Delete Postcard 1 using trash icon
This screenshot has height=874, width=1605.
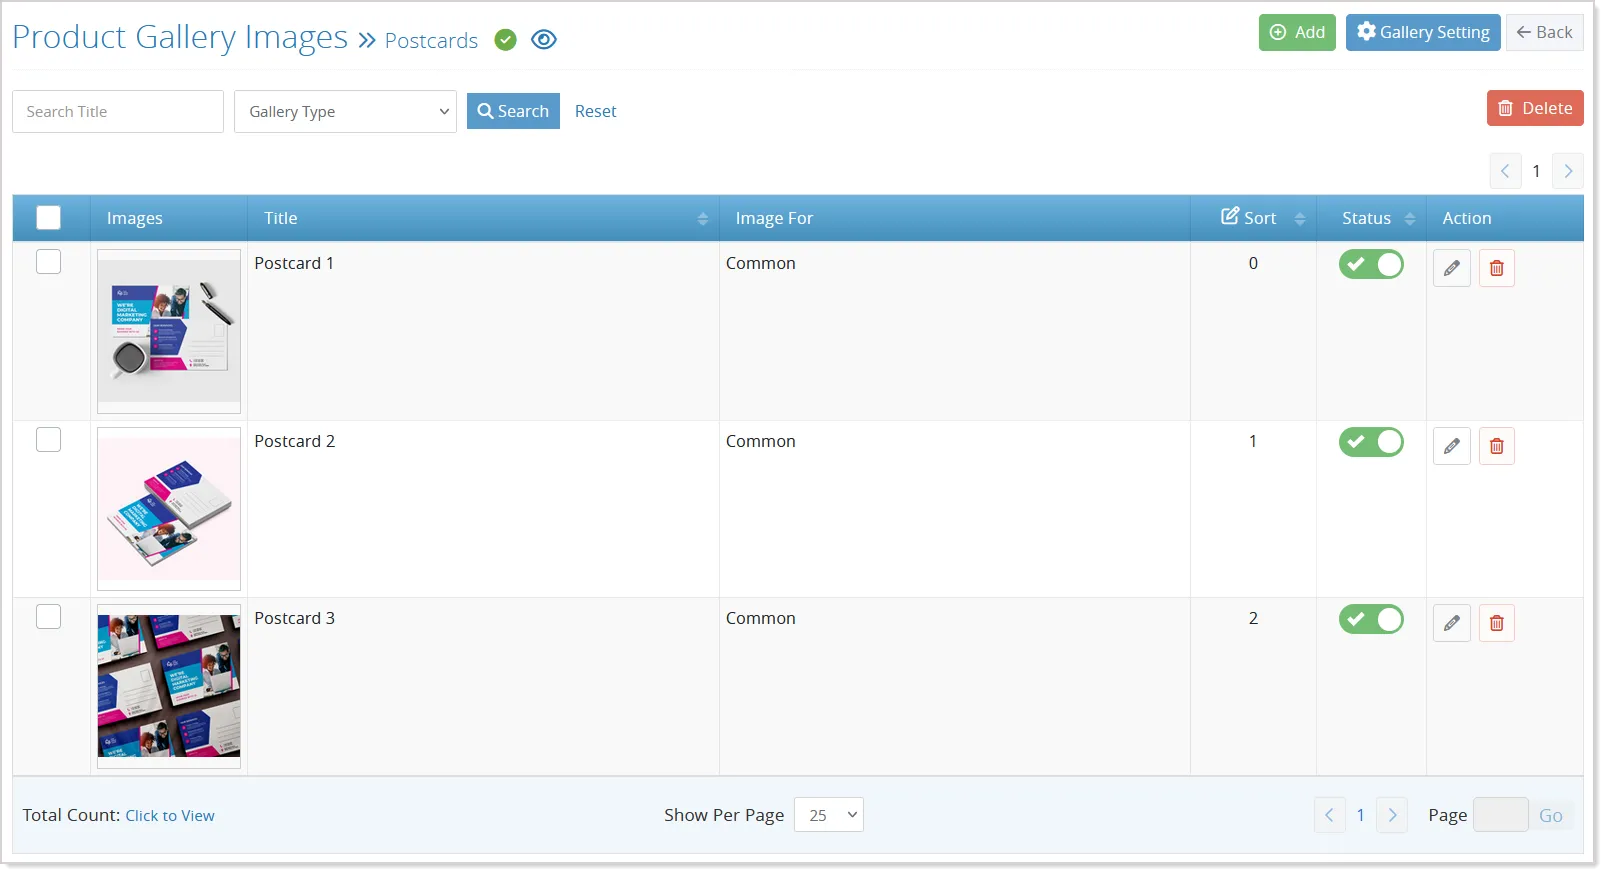(x=1497, y=268)
